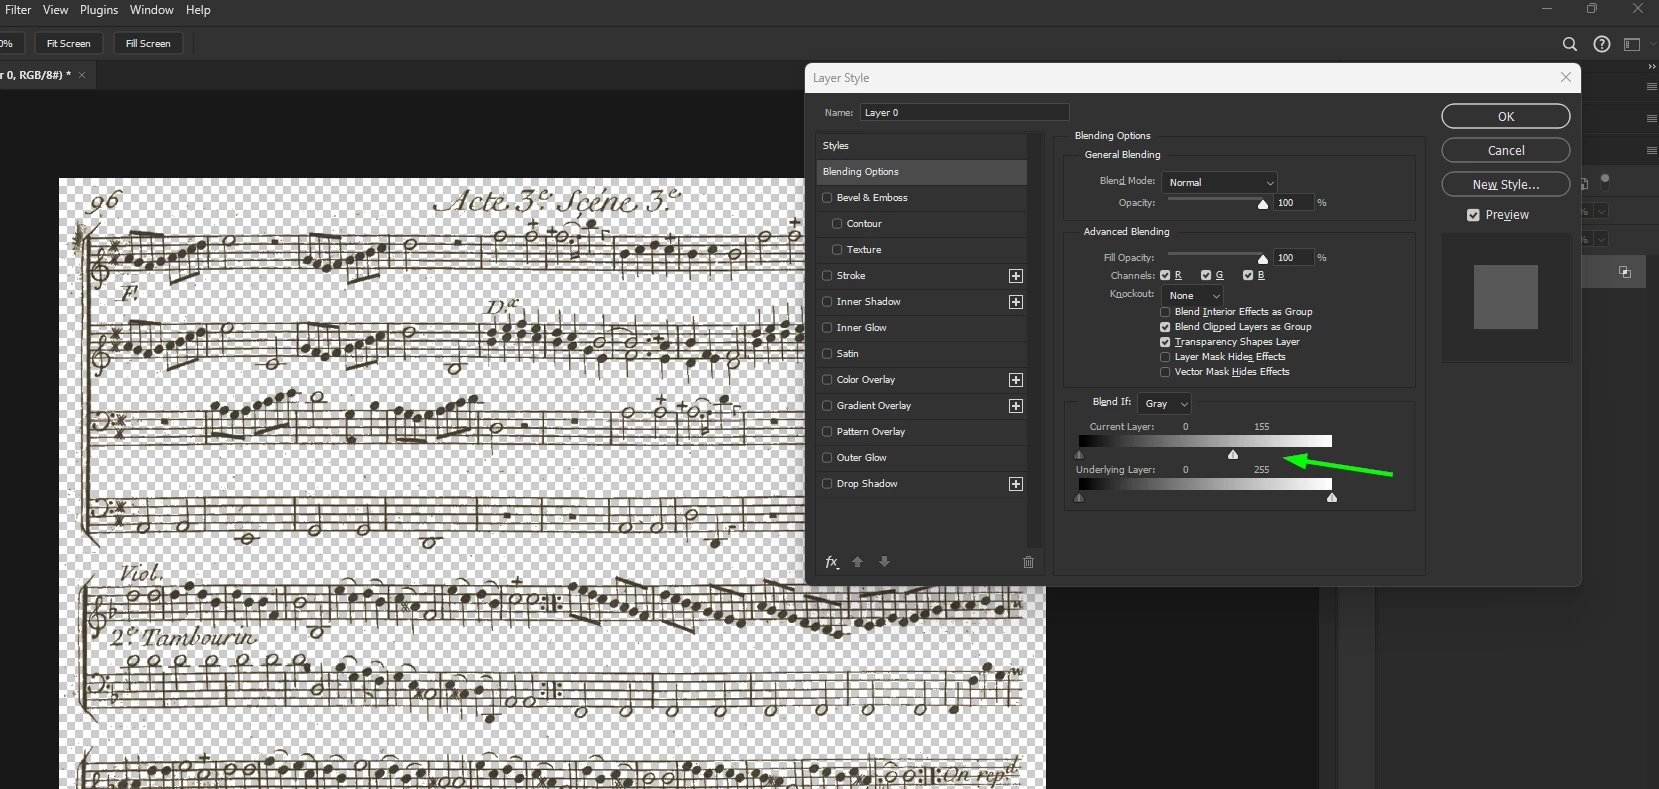The height and width of the screenshot is (789, 1659).
Task: Uncheck Transparency Shapes Layer
Action: pos(1165,342)
